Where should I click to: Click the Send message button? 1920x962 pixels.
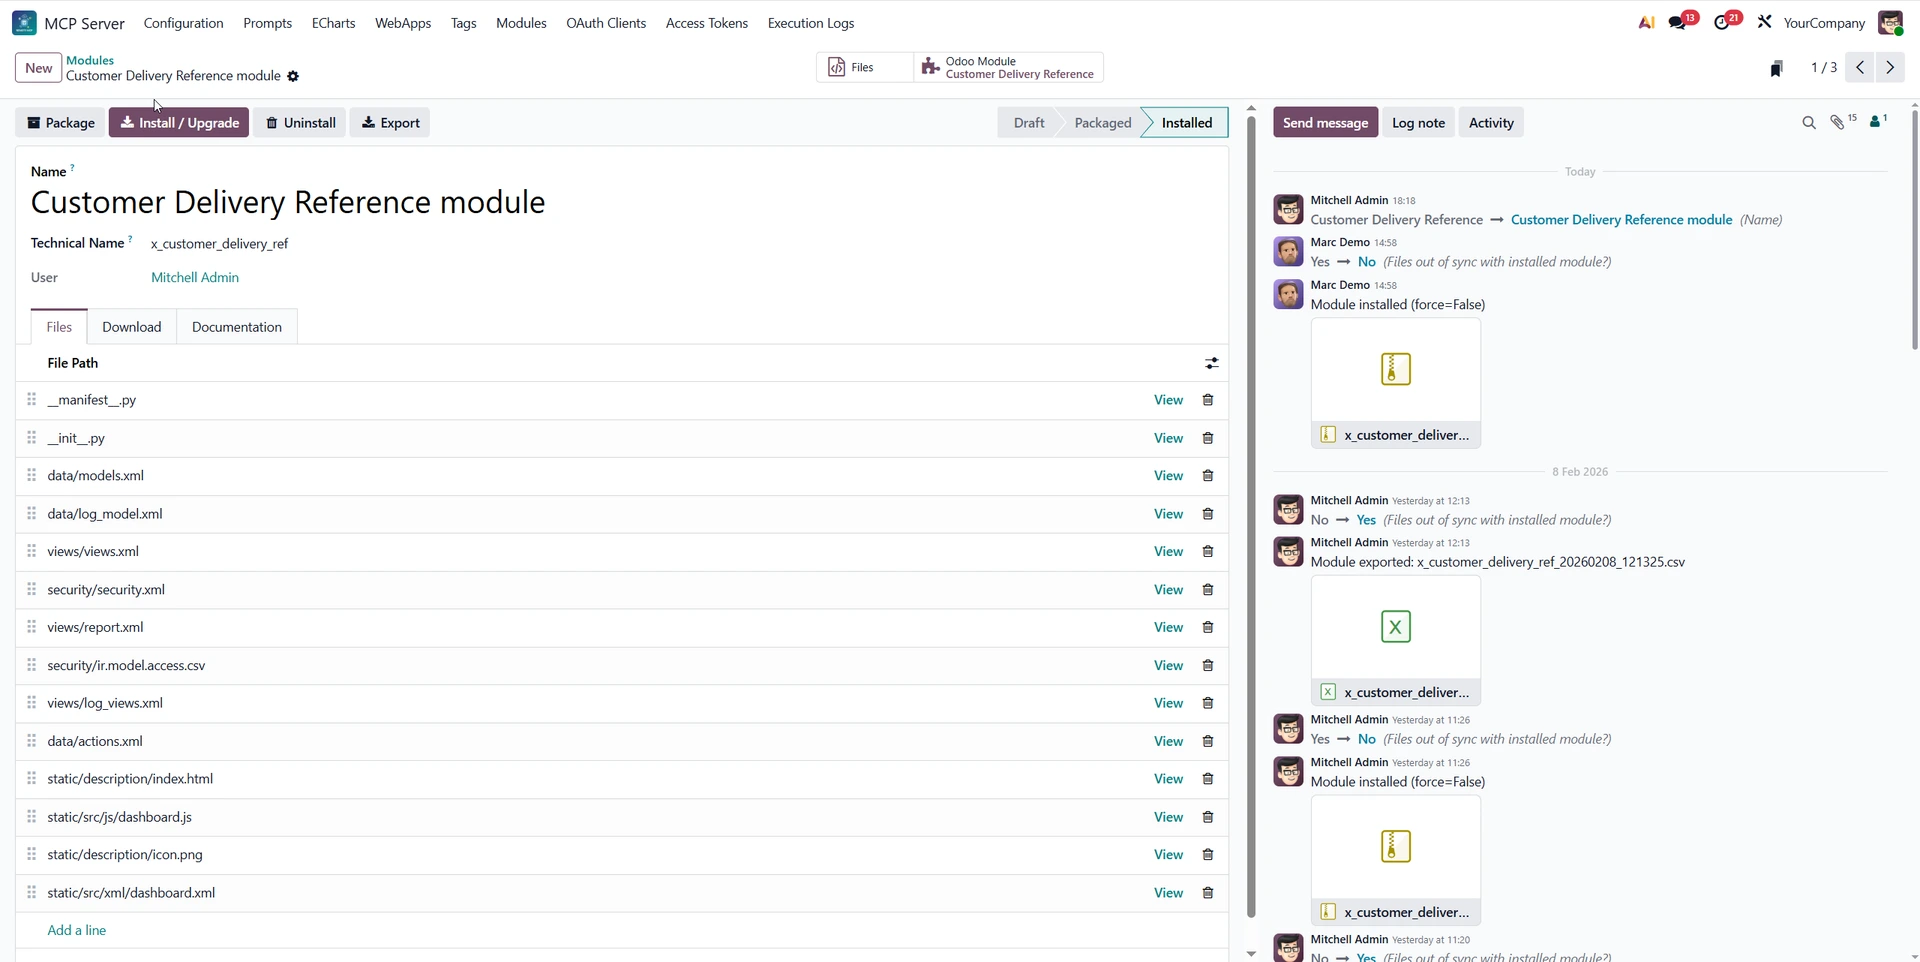[1325, 123]
